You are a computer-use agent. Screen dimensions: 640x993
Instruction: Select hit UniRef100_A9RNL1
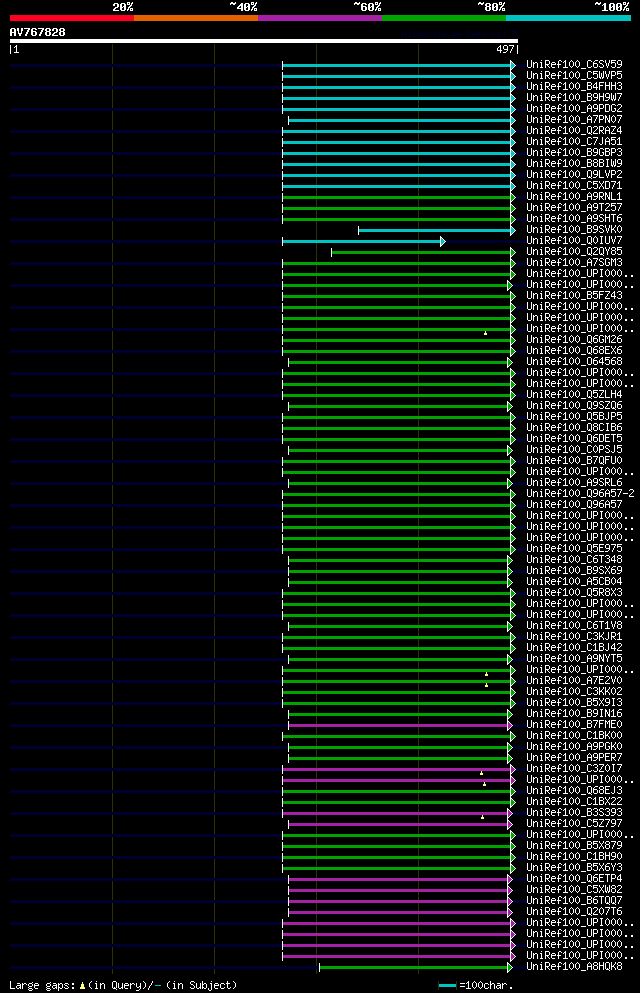pyautogui.click(x=574, y=196)
